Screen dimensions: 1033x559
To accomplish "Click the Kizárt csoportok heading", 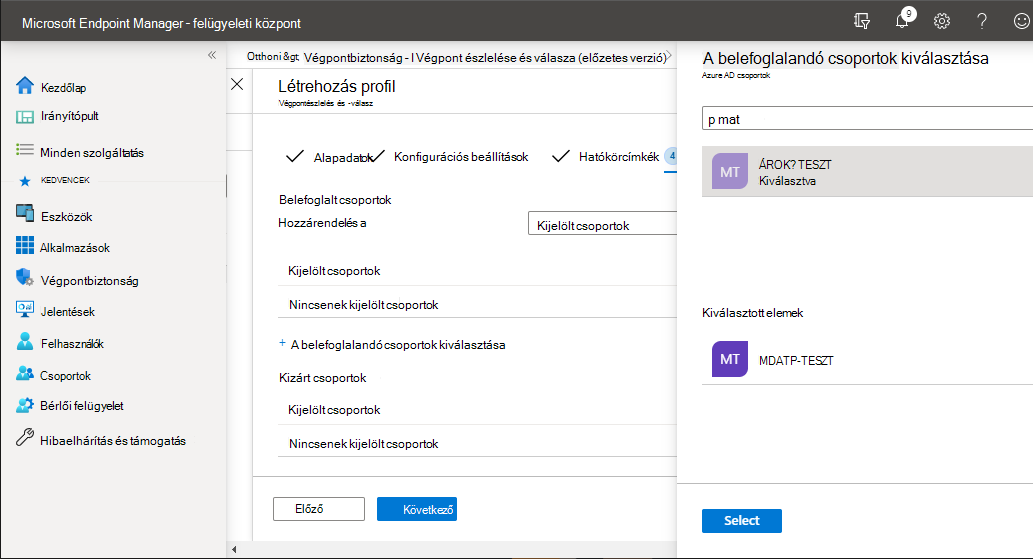I will click(323, 378).
